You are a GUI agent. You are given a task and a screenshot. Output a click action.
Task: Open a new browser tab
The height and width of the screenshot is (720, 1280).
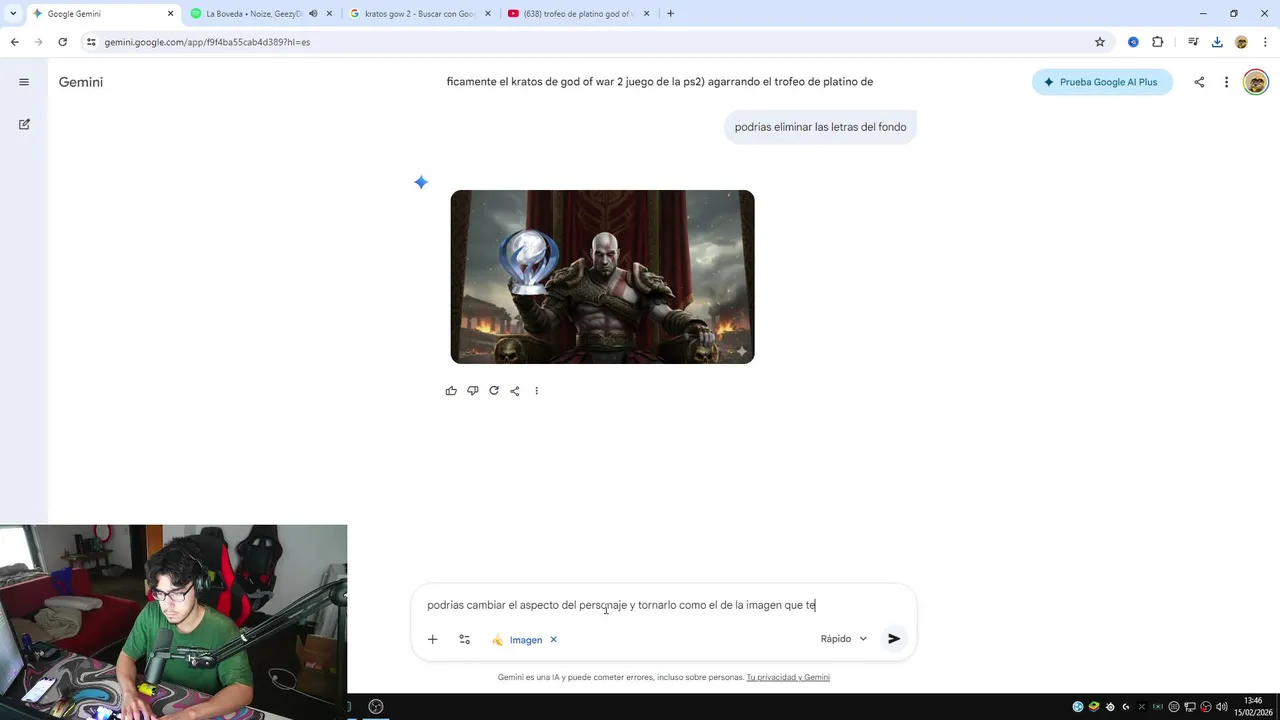tap(670, 14)
